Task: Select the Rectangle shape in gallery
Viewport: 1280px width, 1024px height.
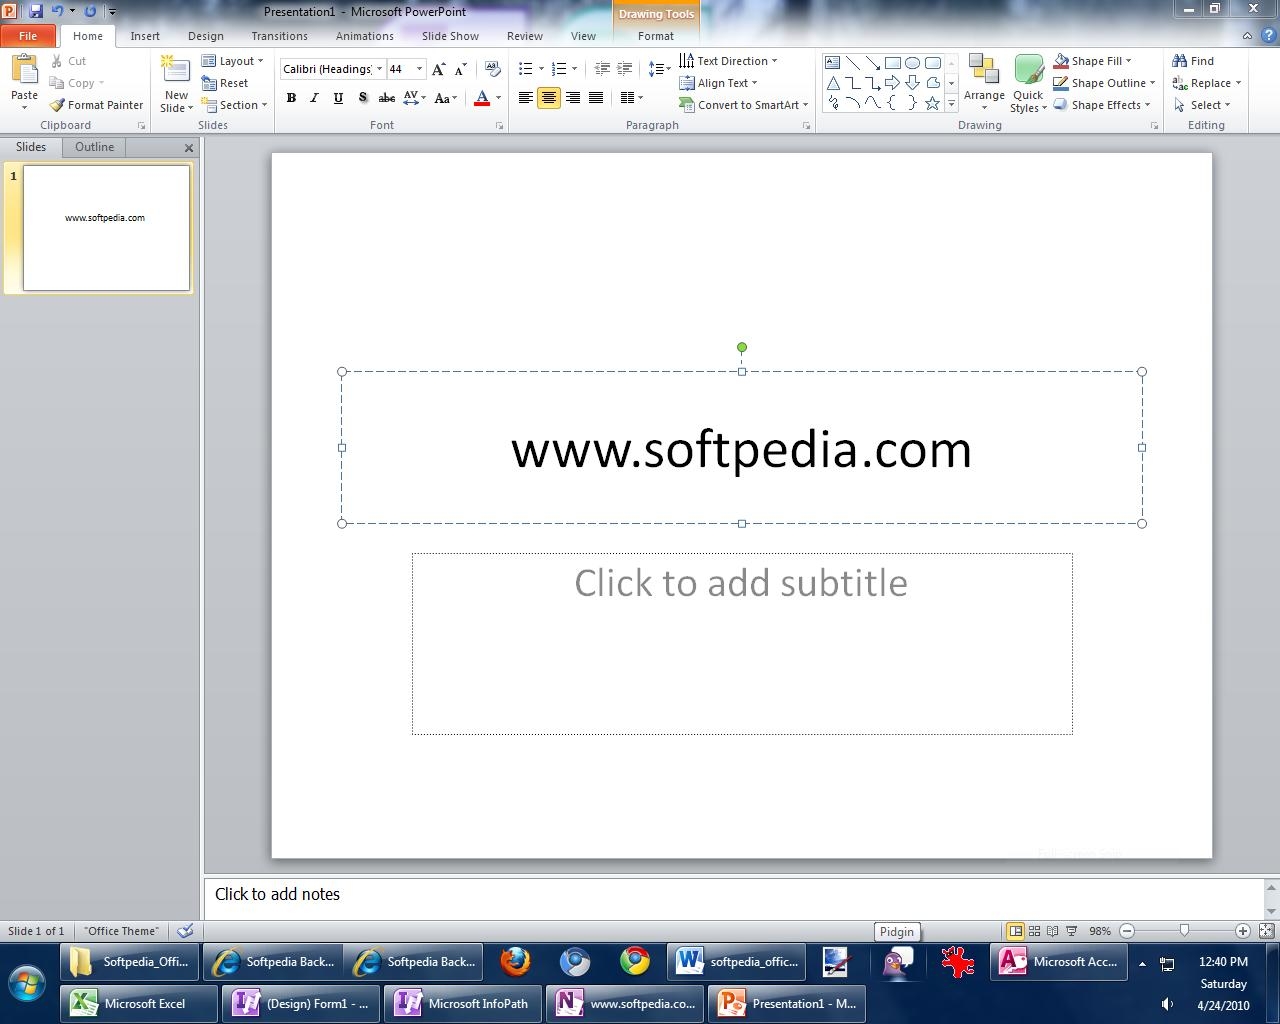Action: (x=892, y=62)
